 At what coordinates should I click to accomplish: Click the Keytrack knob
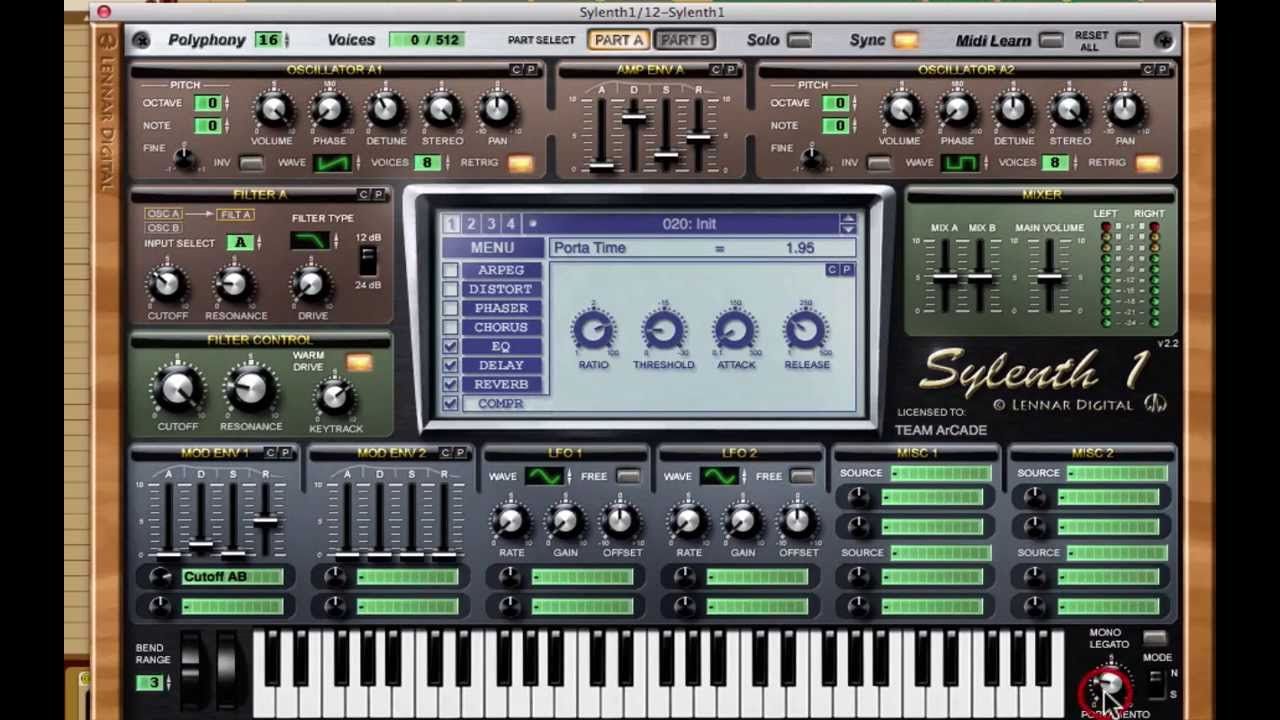[x=335, y=398]
